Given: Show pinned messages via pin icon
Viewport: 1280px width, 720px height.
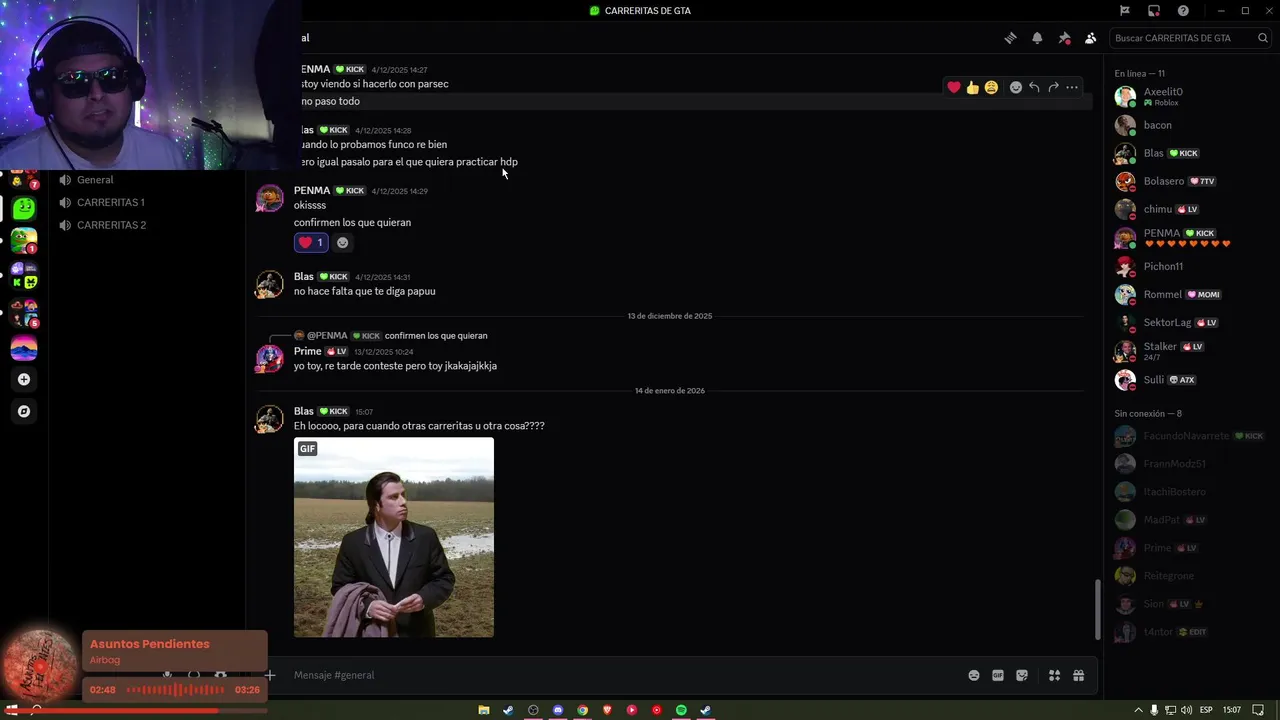Looking at the screenshot, I should 1064,38.
